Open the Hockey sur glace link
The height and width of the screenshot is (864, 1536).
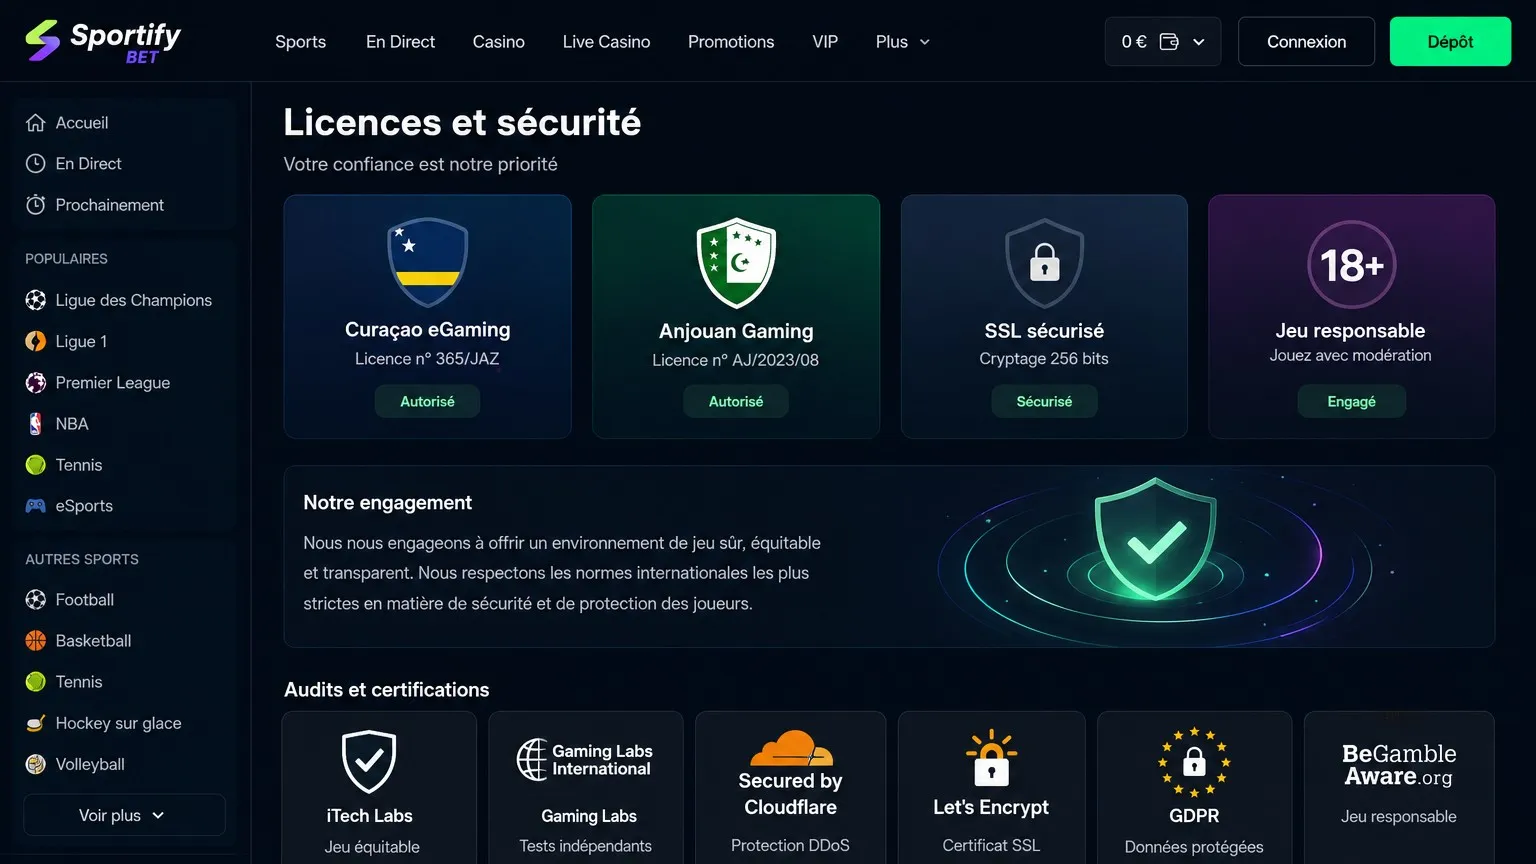tap(119, 723)
